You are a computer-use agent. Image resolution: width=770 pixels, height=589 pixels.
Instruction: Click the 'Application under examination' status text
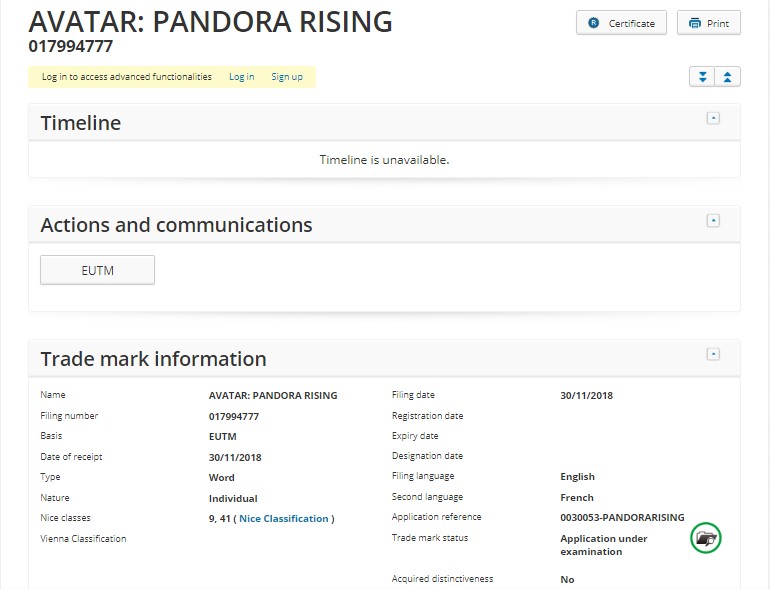(x=603, y=545)
